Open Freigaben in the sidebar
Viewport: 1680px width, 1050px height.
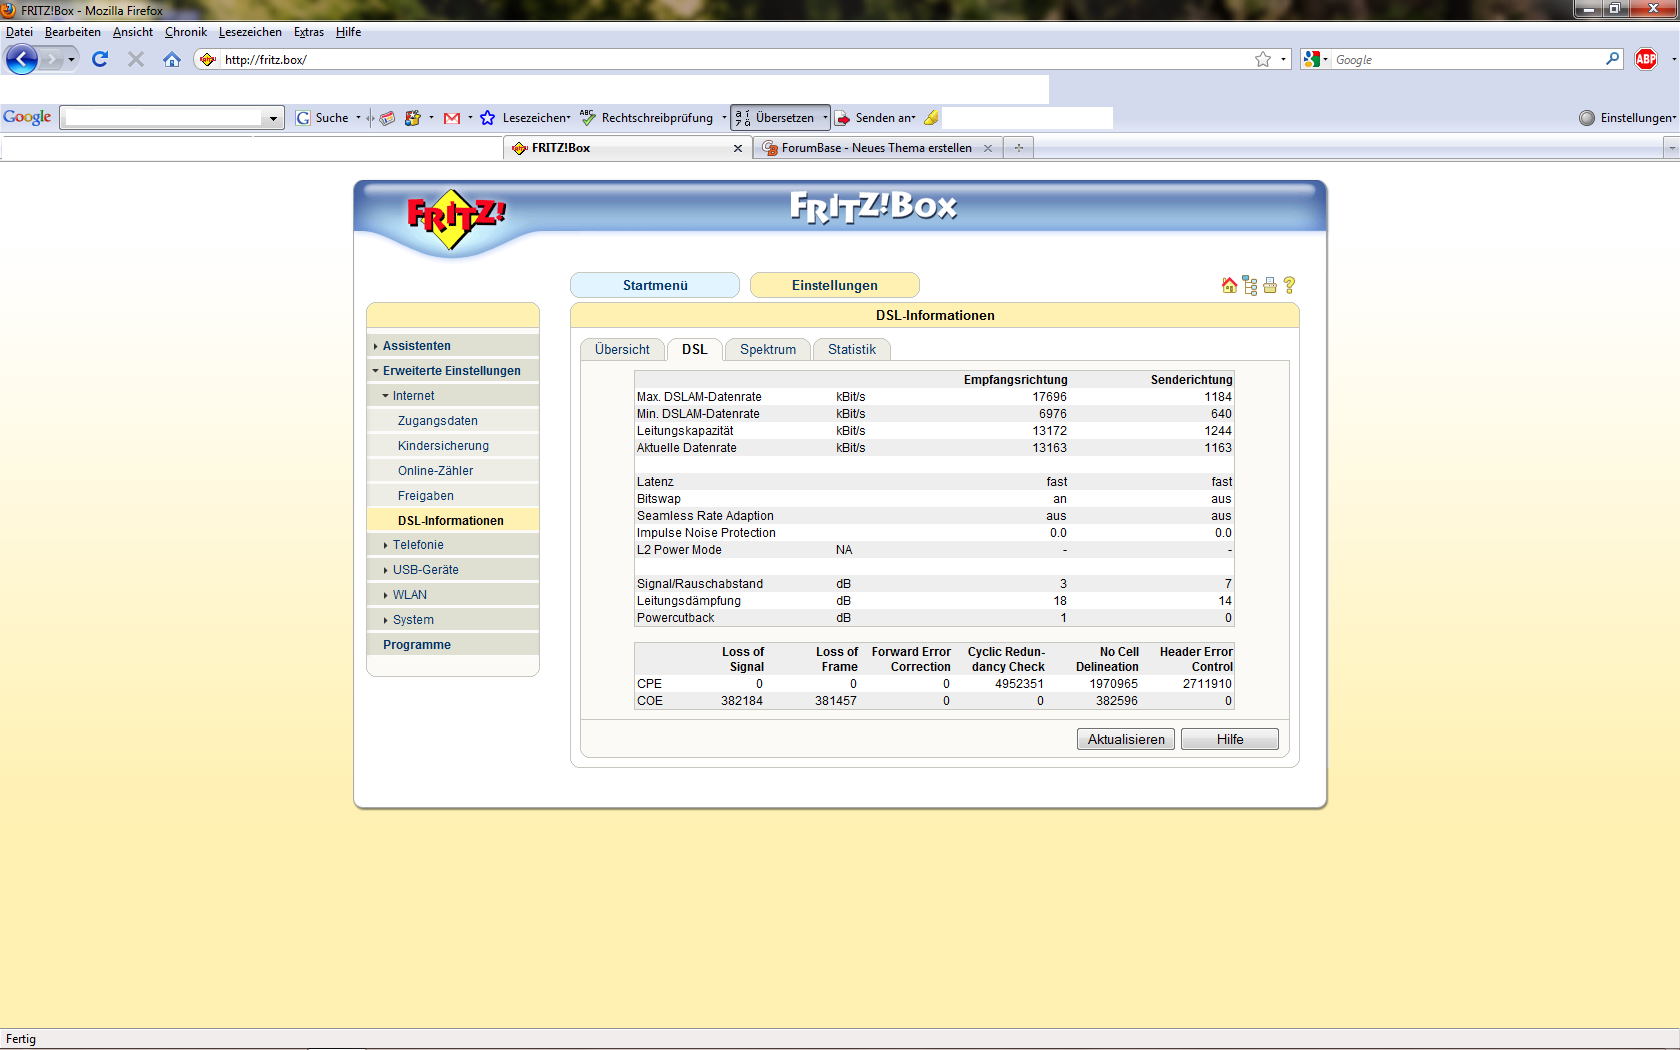pyautogui.click(x=425, y=496)
